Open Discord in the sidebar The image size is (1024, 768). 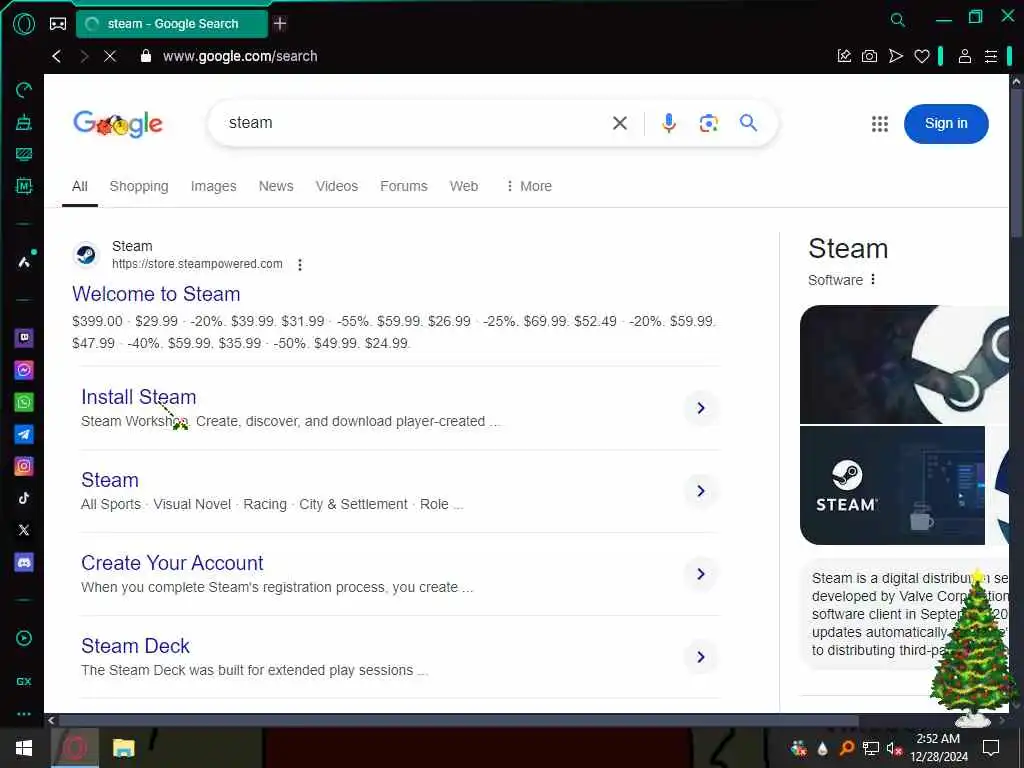point(24,562)
